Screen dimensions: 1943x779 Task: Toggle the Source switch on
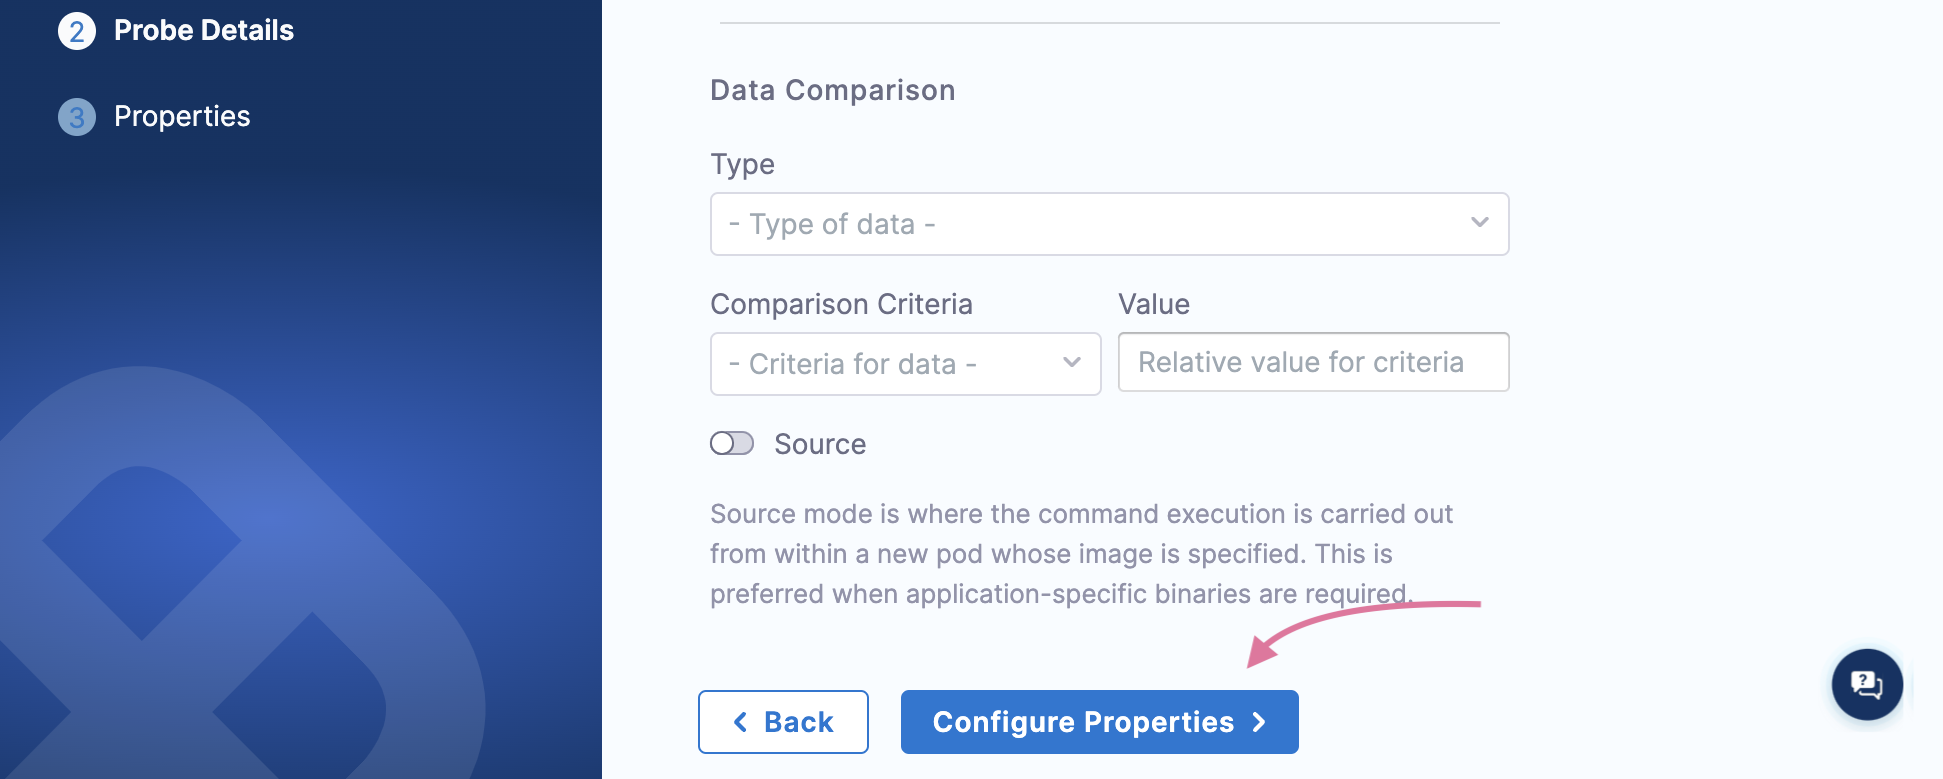point(732,443)
